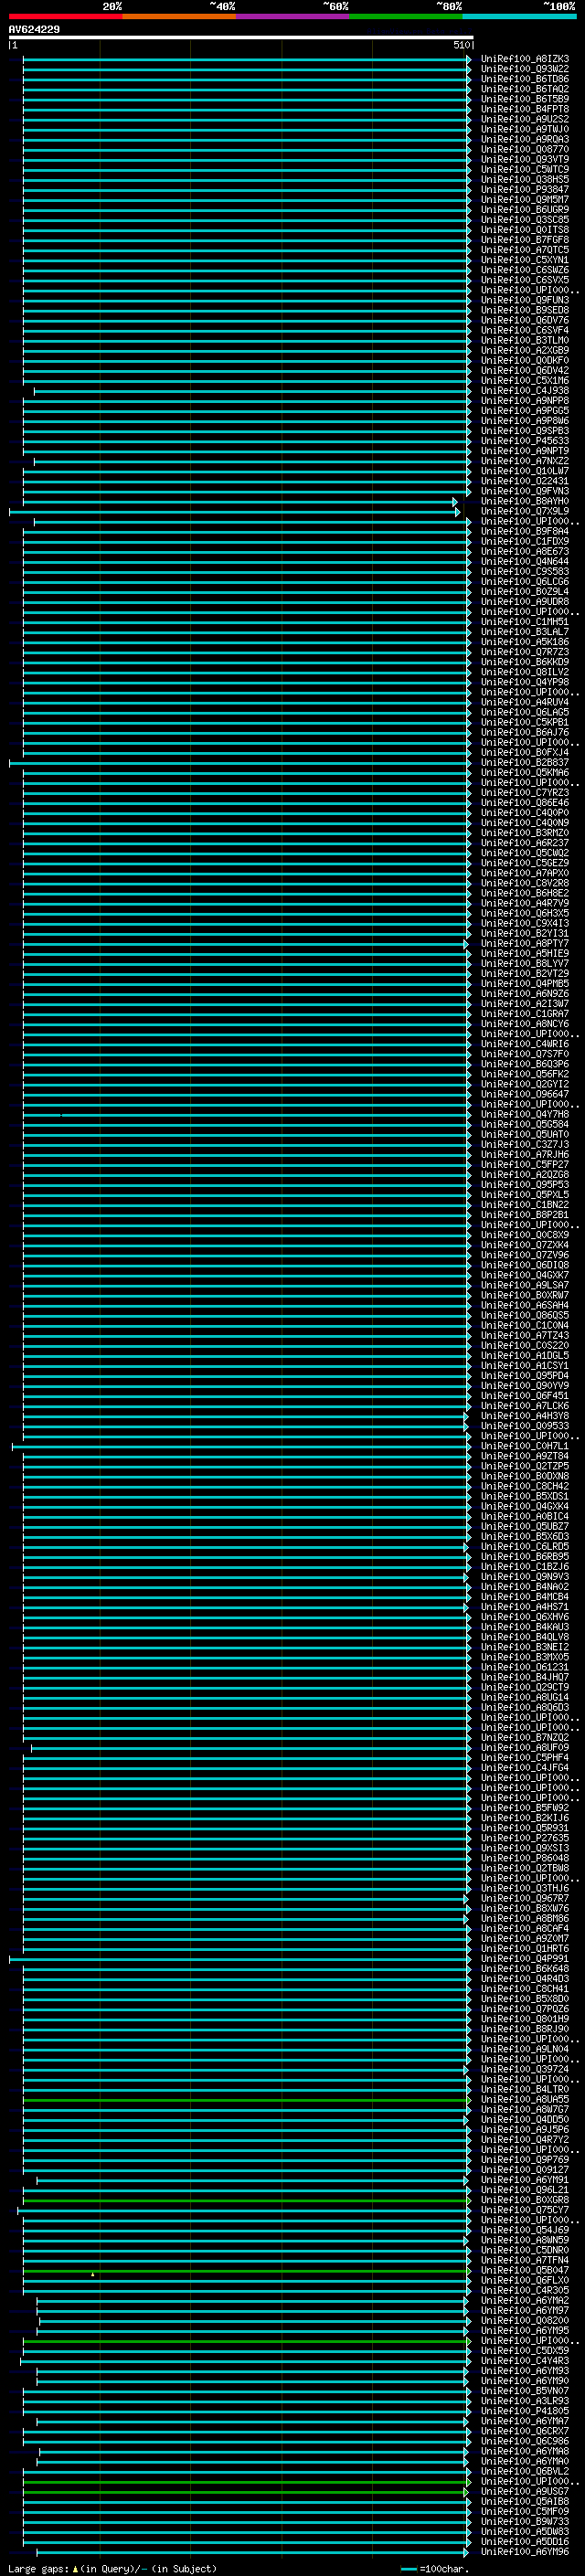Select the UniRef100_C1FDX9 entry
This screenshot has width=585, height=2576.
click(x=525, y=542)
